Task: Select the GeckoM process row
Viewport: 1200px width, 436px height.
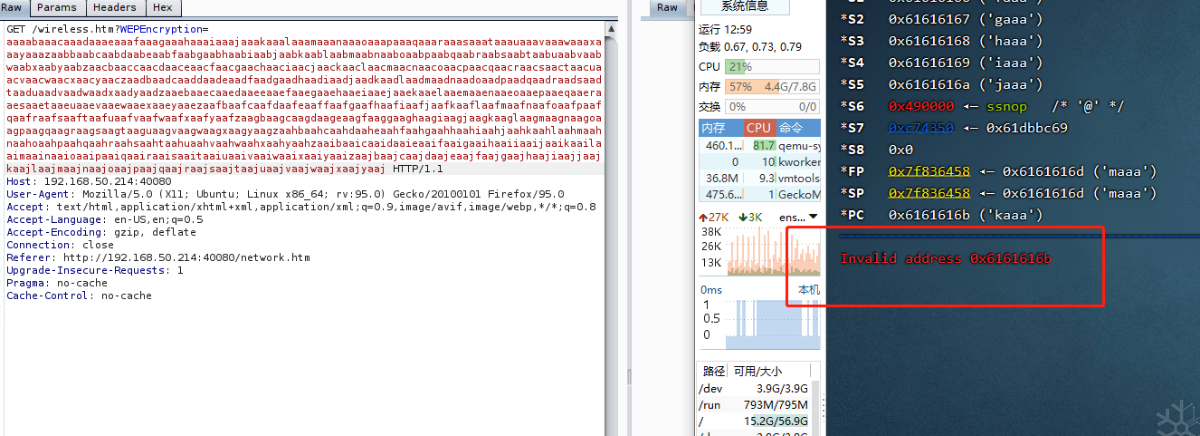Action: click(x=760, y=194)
